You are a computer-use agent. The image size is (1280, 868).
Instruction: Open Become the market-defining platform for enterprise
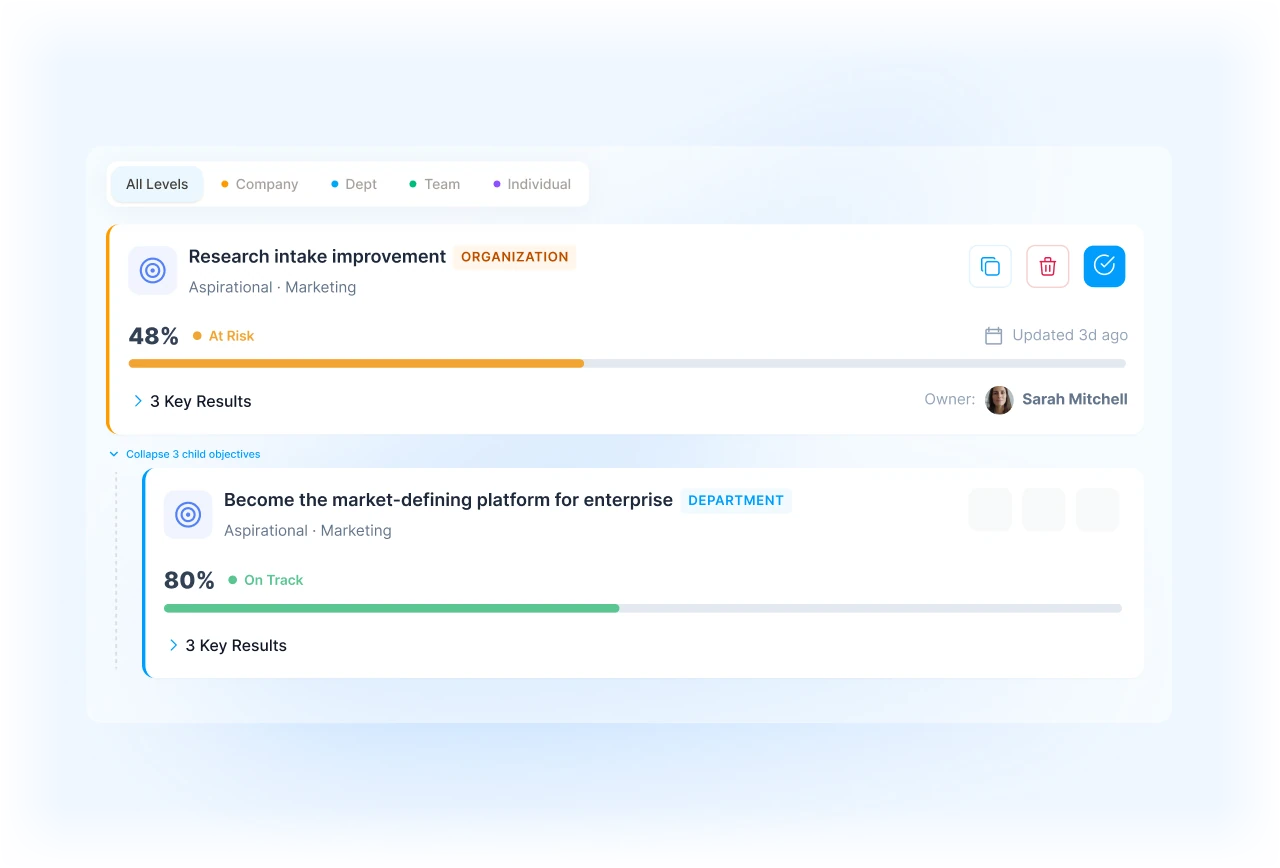tap(448, 500)
